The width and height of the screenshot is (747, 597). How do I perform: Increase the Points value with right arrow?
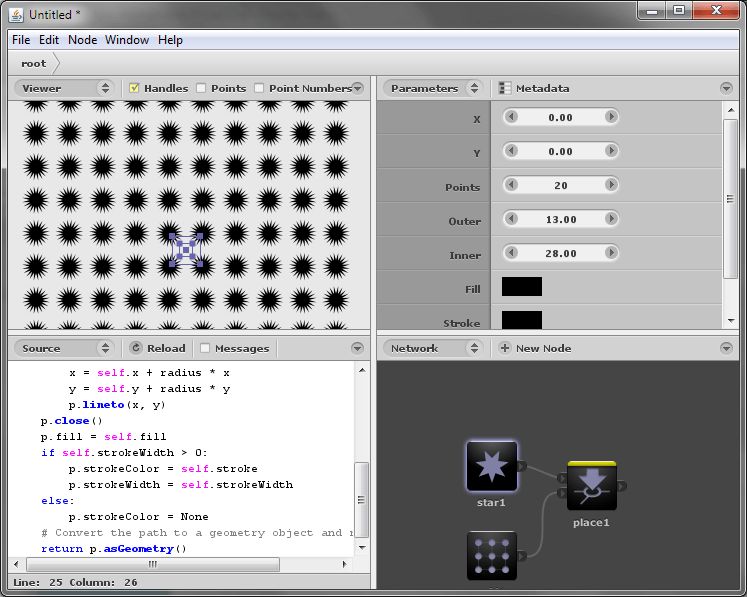click(611, 185)
